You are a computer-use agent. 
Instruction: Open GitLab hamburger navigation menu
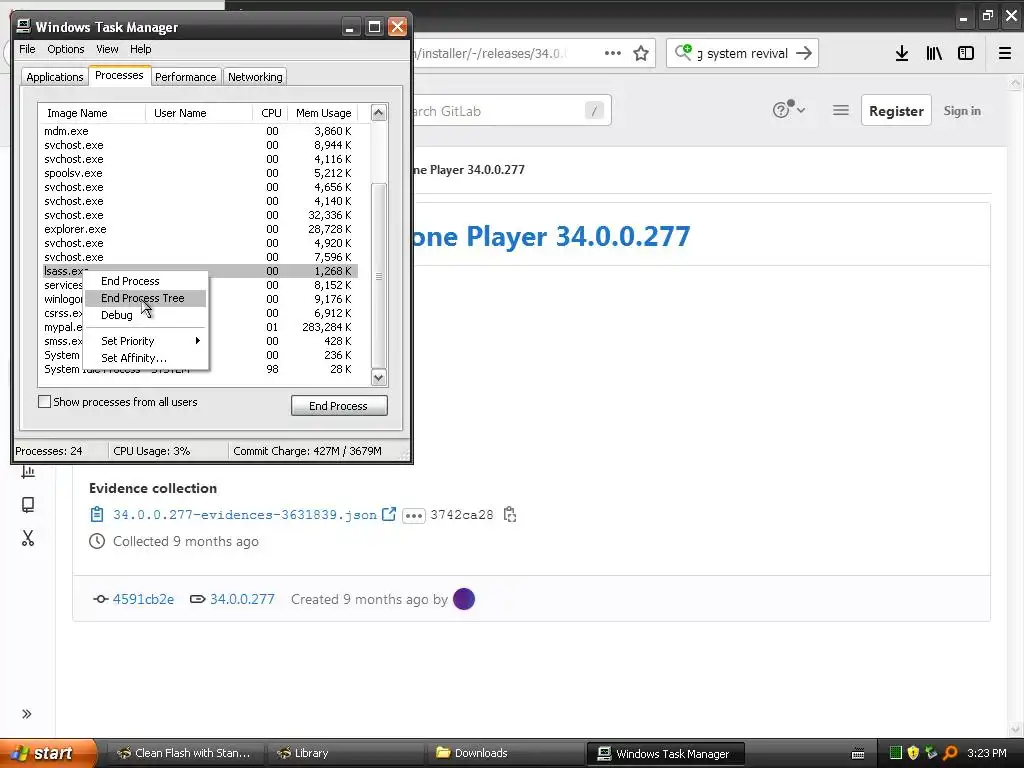[x=840, y=110]
